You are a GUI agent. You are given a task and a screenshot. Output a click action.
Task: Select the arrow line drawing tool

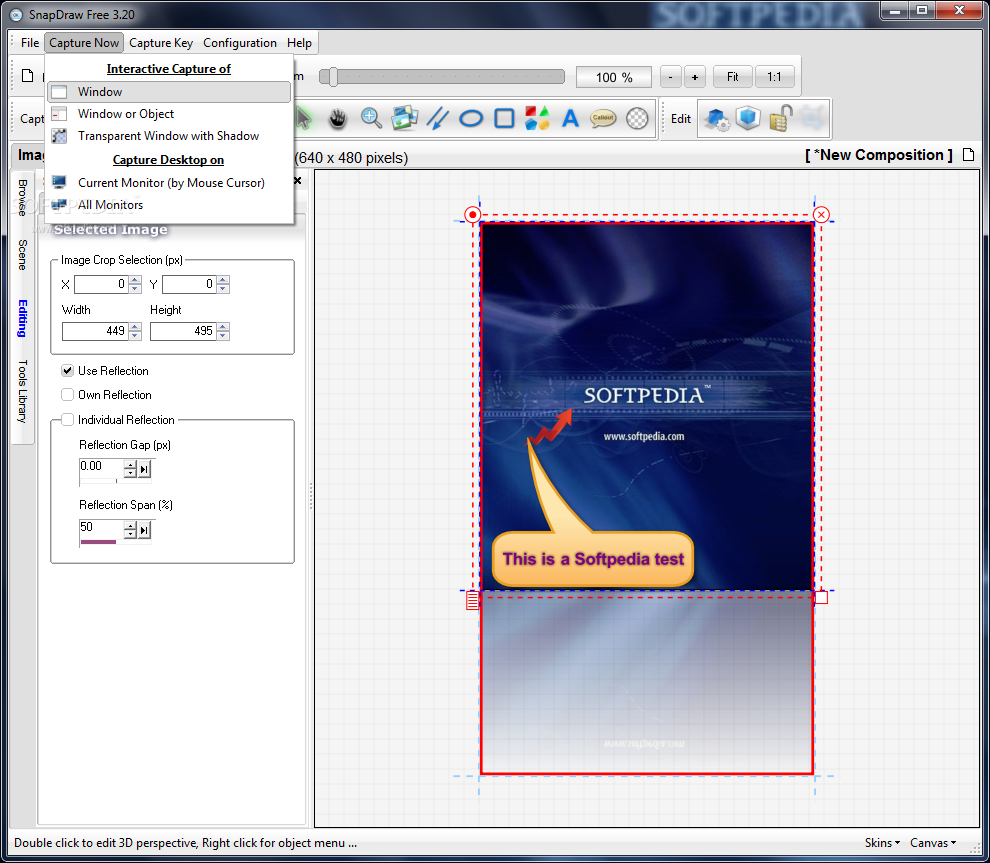click(438, 118)
